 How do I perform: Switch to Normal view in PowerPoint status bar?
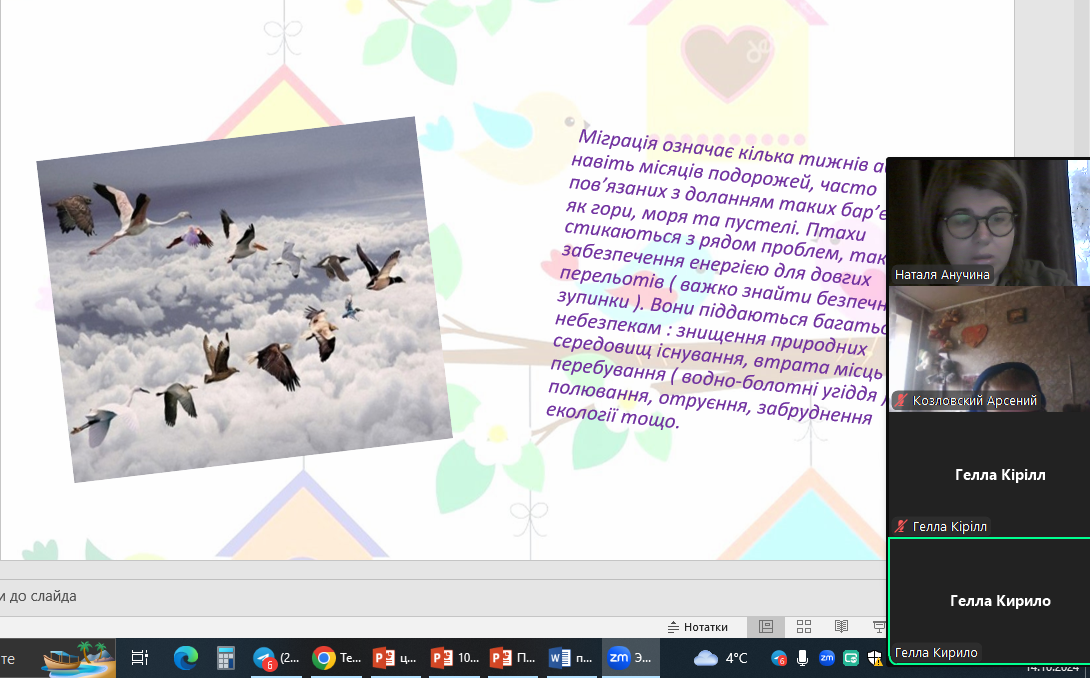coord(766,627)
